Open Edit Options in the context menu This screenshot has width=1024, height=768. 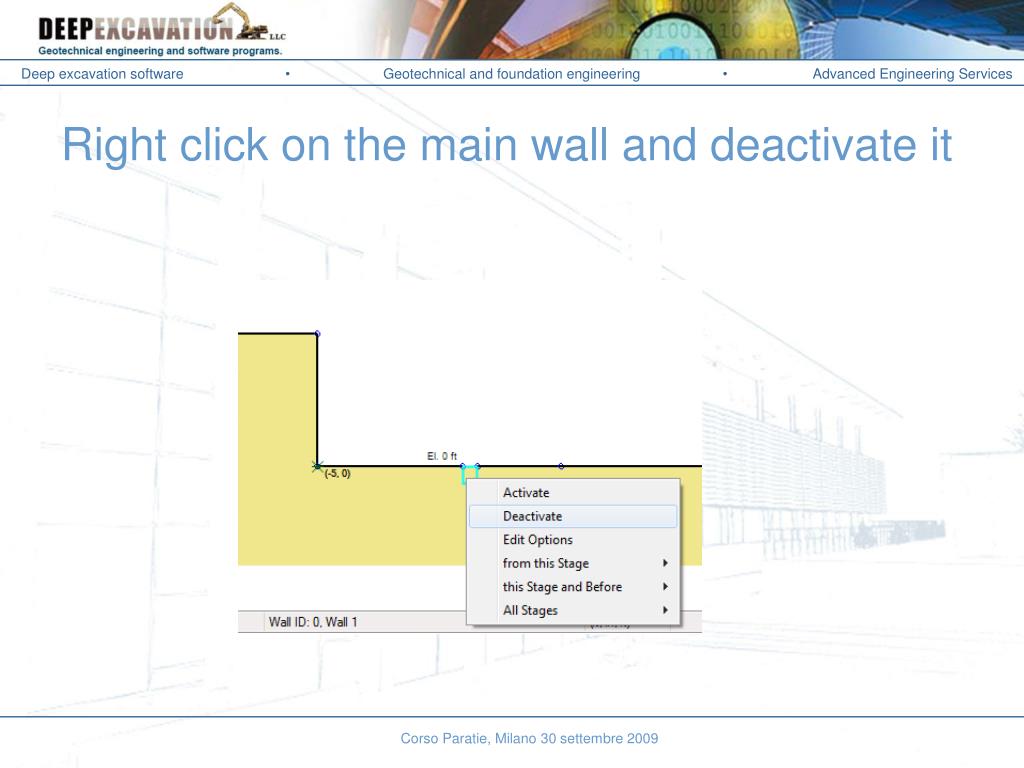pyautogui.click(x=573, y=540)
